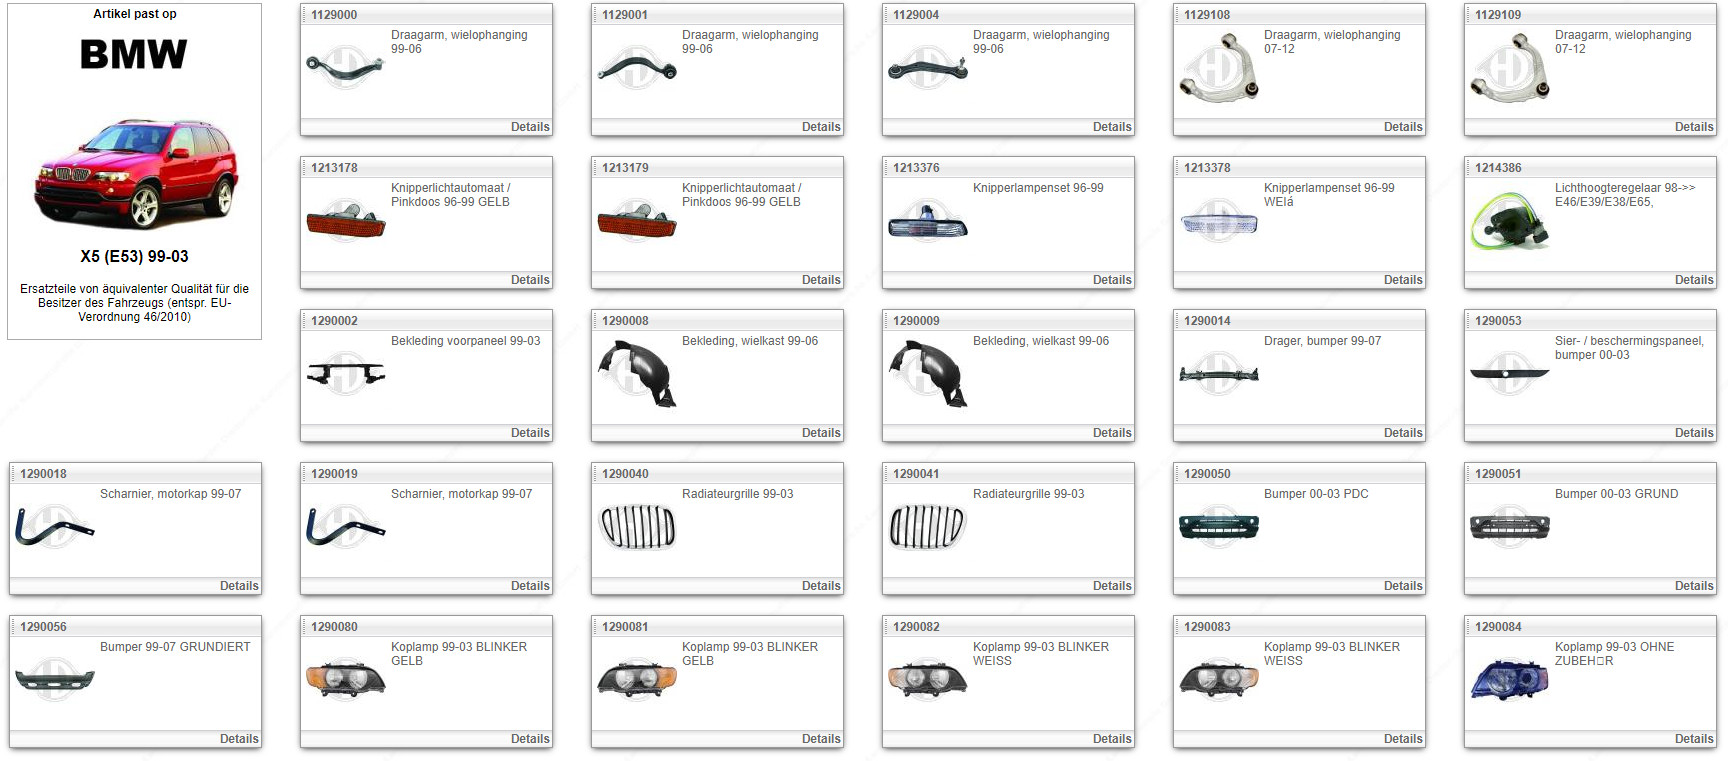The height and width of the screenshot is (761, 1728).
Task: Select bumper trim panel thumbnail of 1290053
Action: 1509,375
